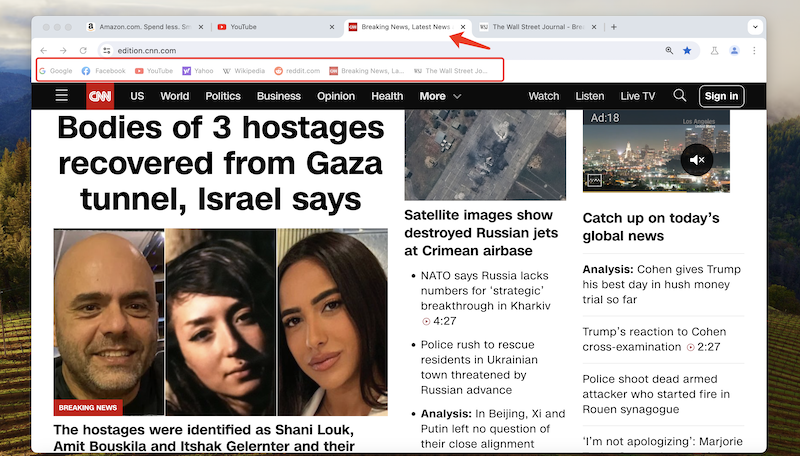This screenshot has width=800, height=456.
Task: Click the CNN logo
Action: click(x=100, y=96)
